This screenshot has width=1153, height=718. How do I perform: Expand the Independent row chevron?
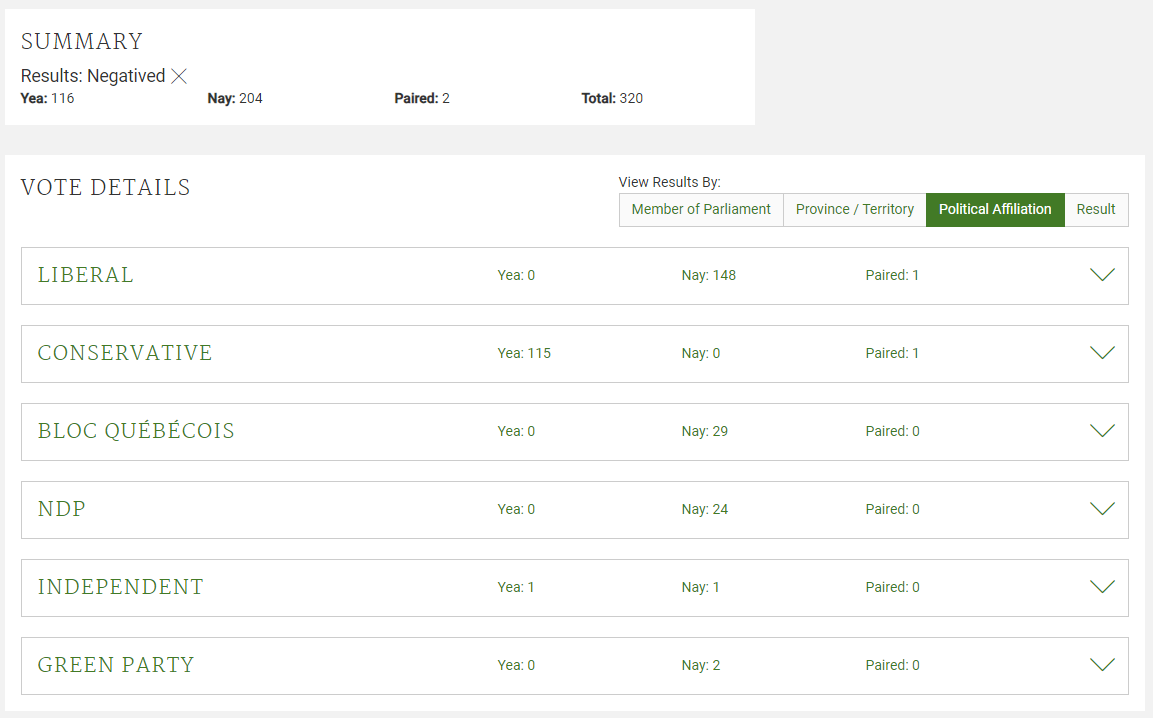1102,586
